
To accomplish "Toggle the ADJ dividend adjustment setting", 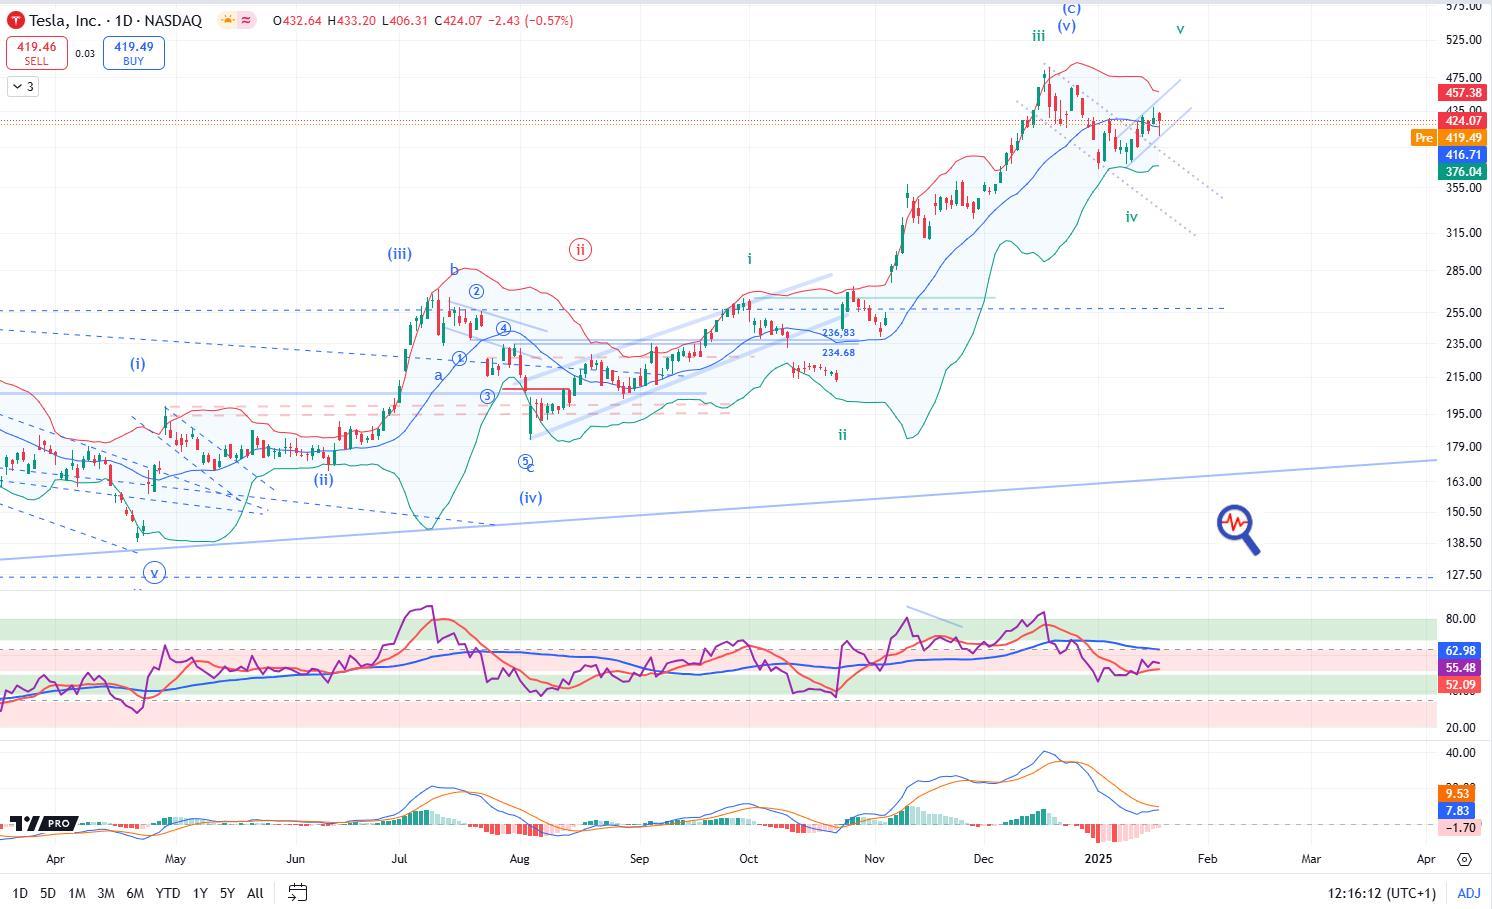I will click(1468, 893).
